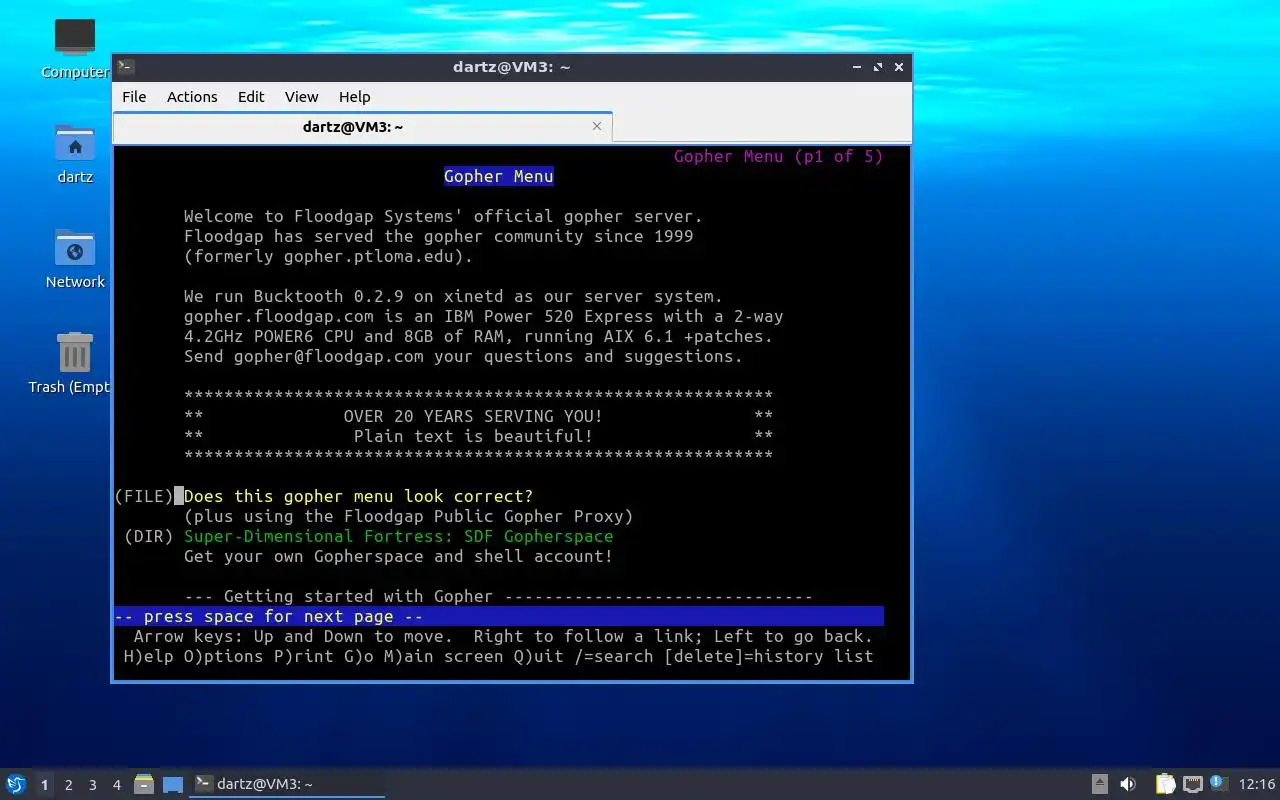
Task: Click the show desktop icon in taskbar
Action: click(173, 784)
